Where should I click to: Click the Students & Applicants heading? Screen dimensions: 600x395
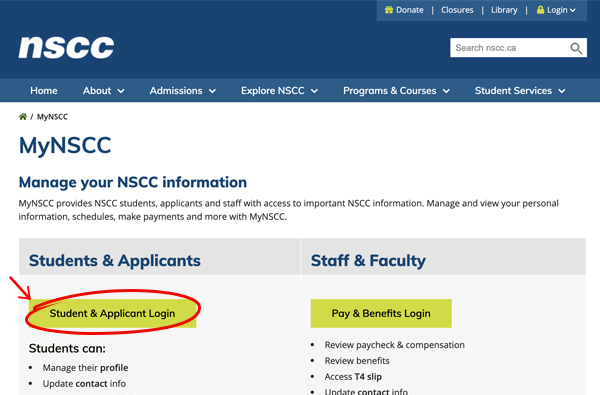(x=115, y=261)
